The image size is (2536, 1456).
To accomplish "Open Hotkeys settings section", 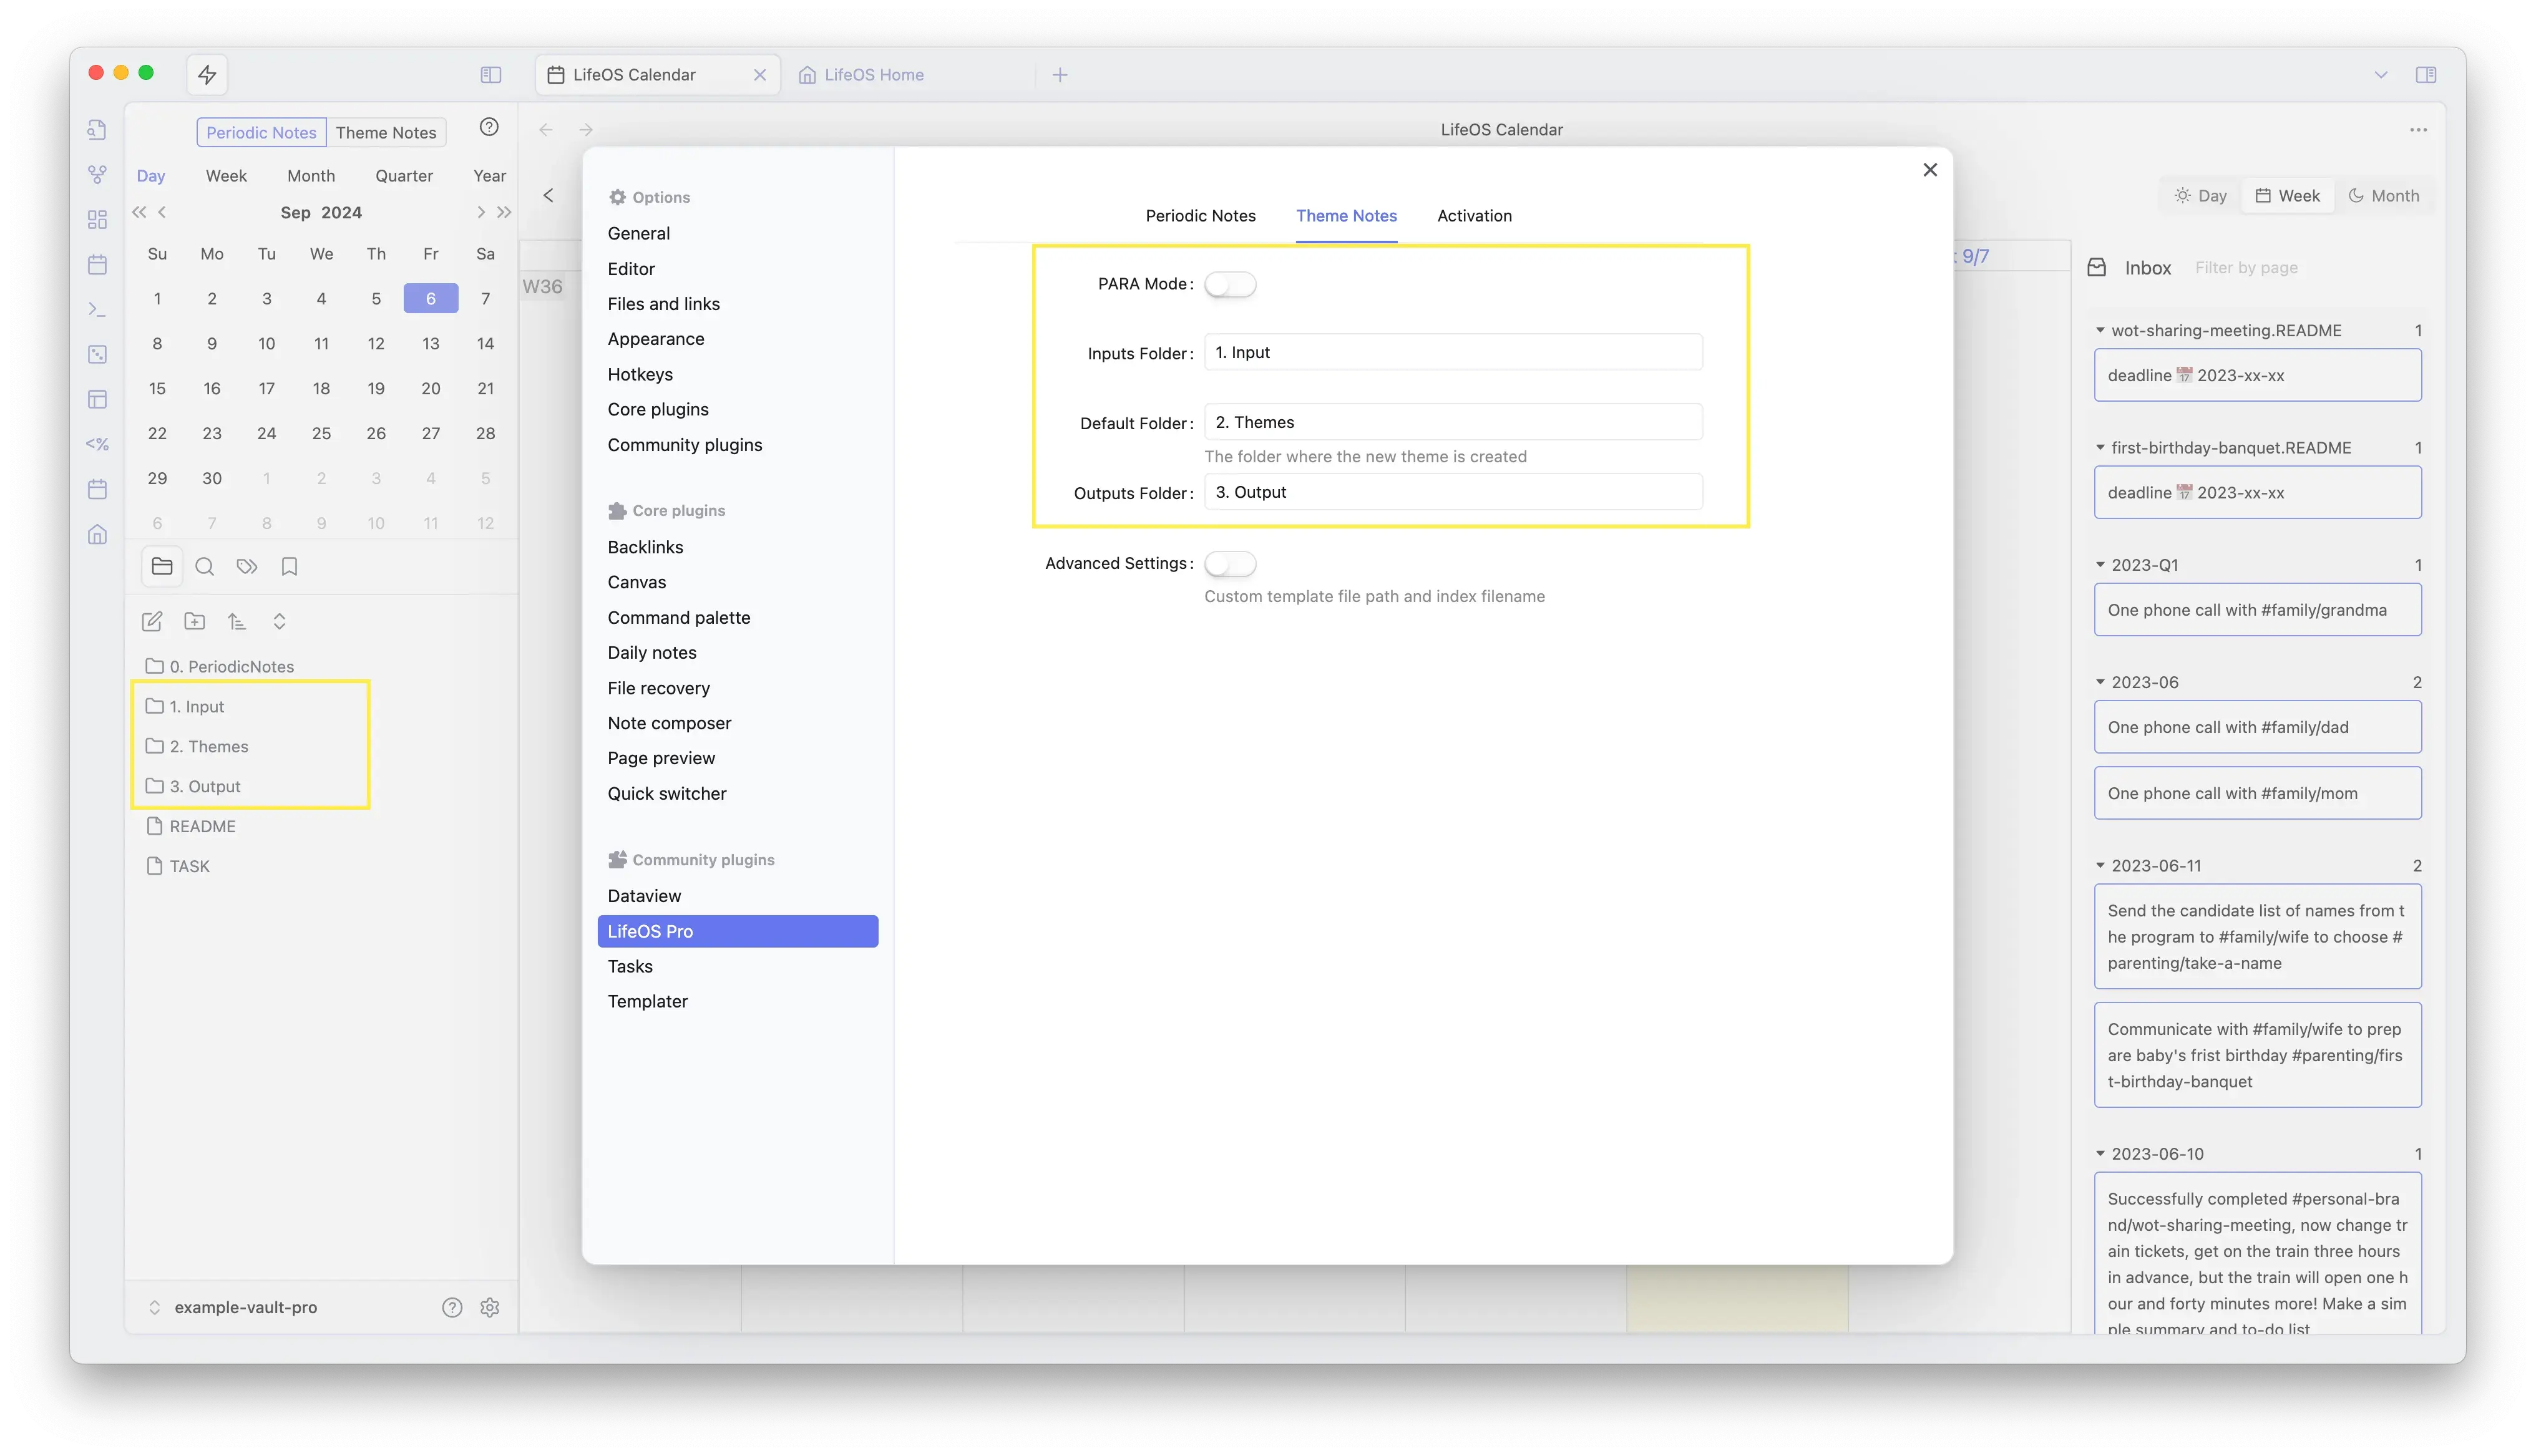I will [x=640, y=374].
